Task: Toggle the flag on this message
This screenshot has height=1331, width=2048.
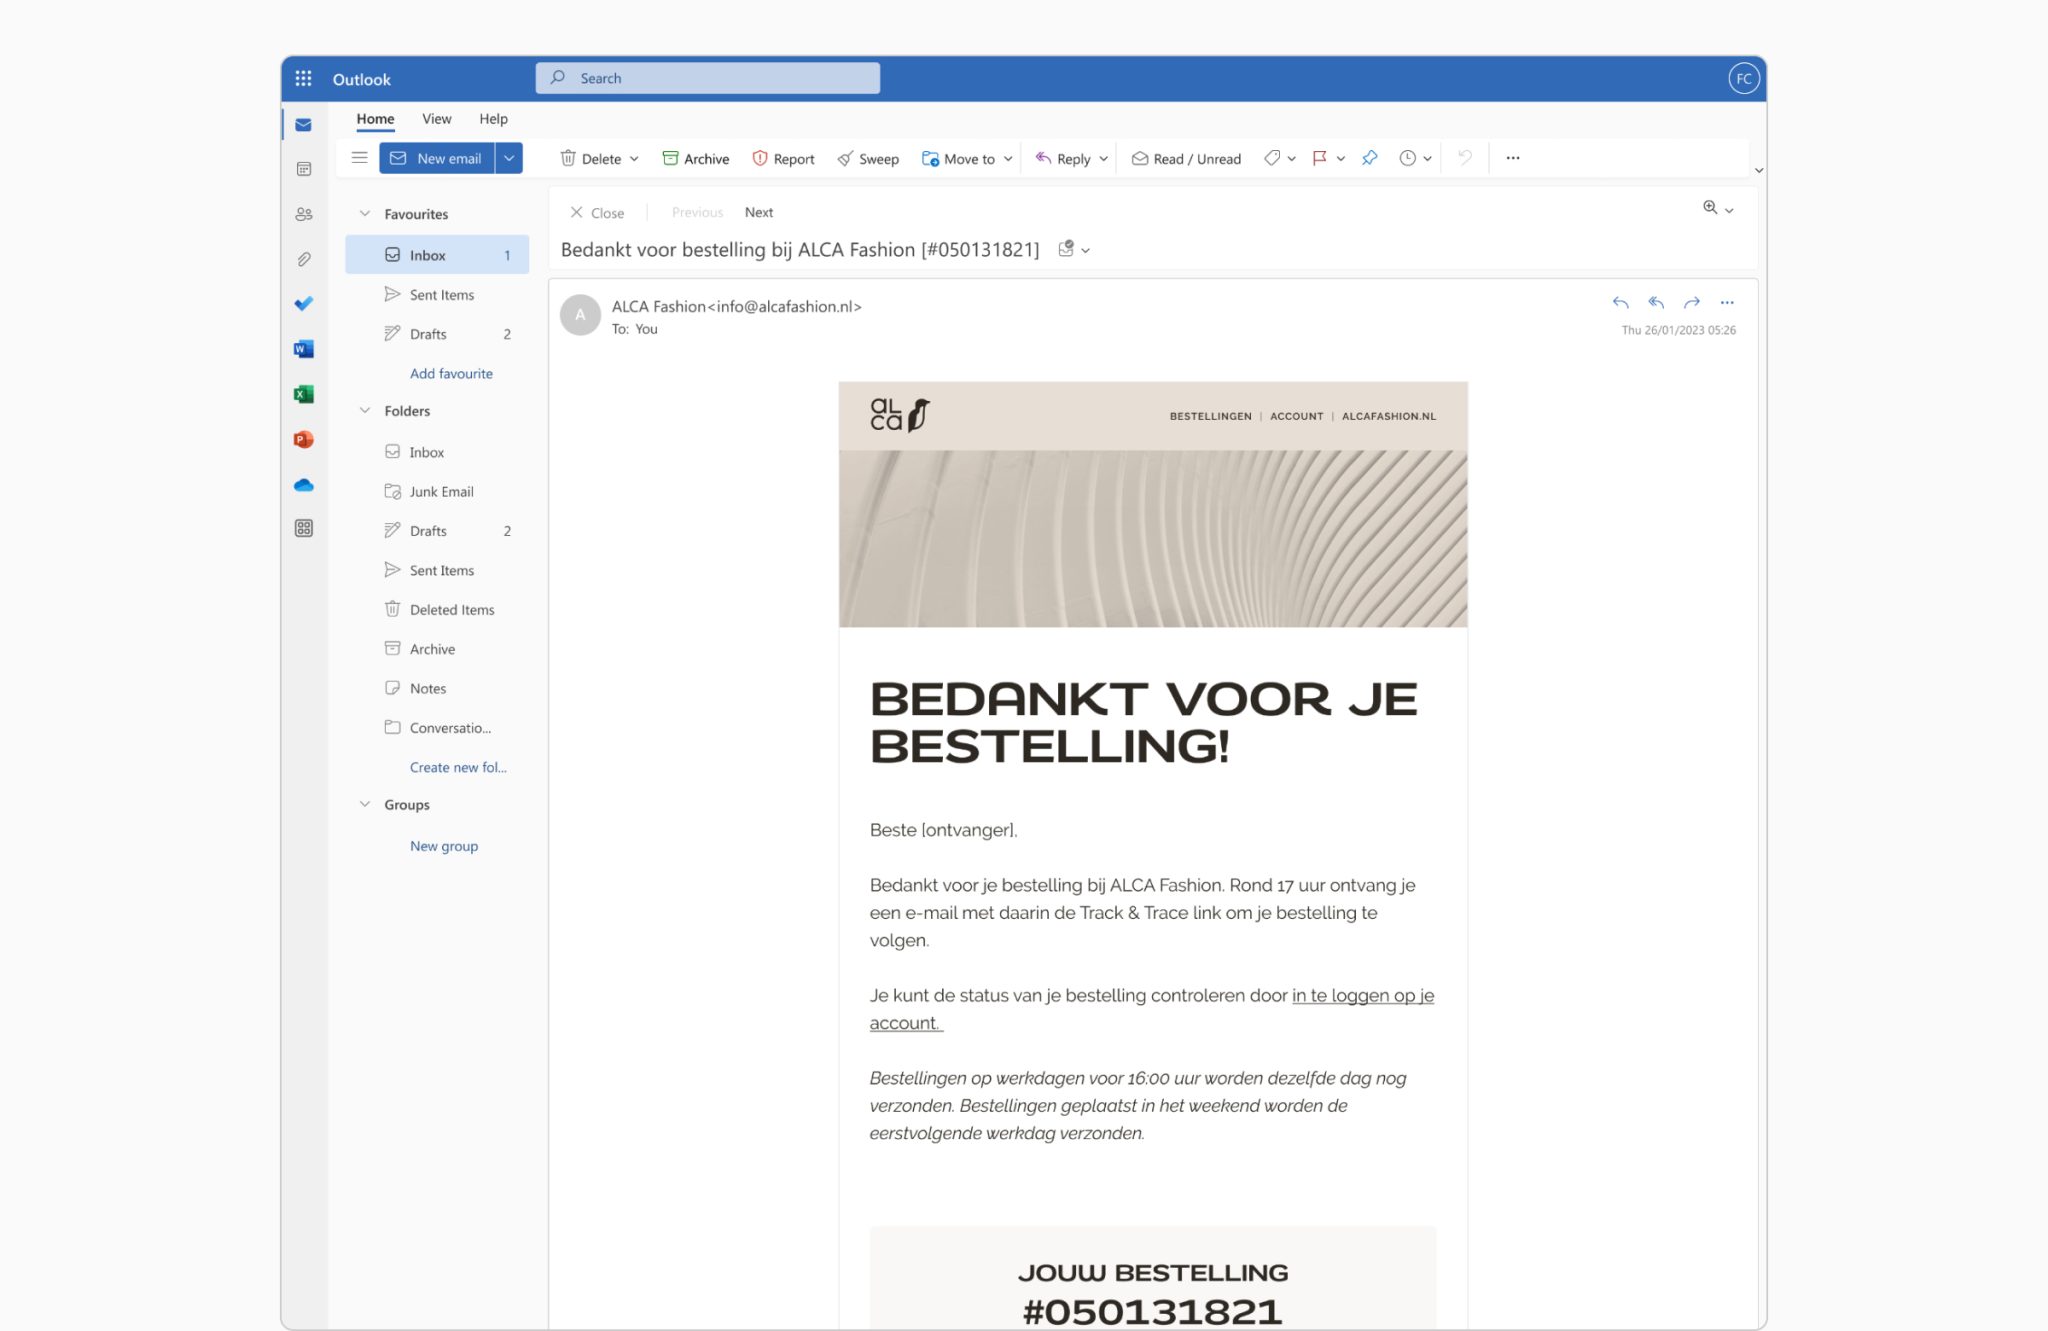Action: tap(1319, 158)
